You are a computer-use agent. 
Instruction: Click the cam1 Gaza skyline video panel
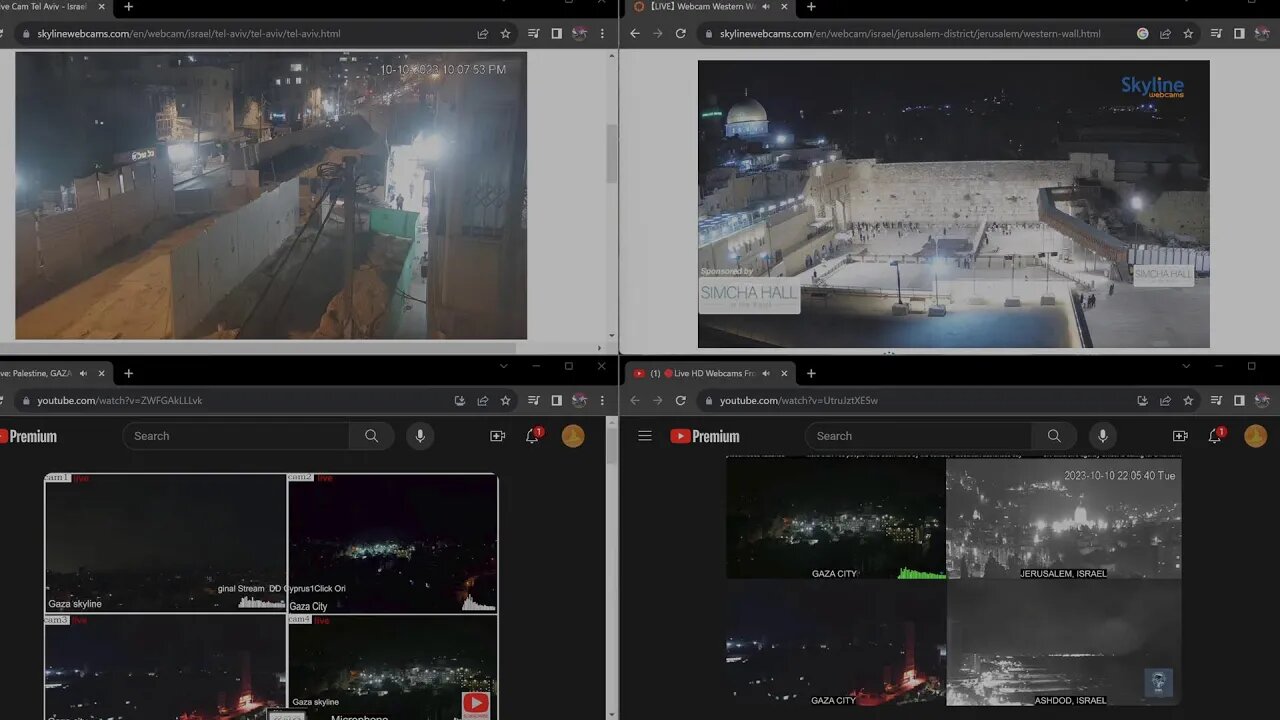[166, 543]
